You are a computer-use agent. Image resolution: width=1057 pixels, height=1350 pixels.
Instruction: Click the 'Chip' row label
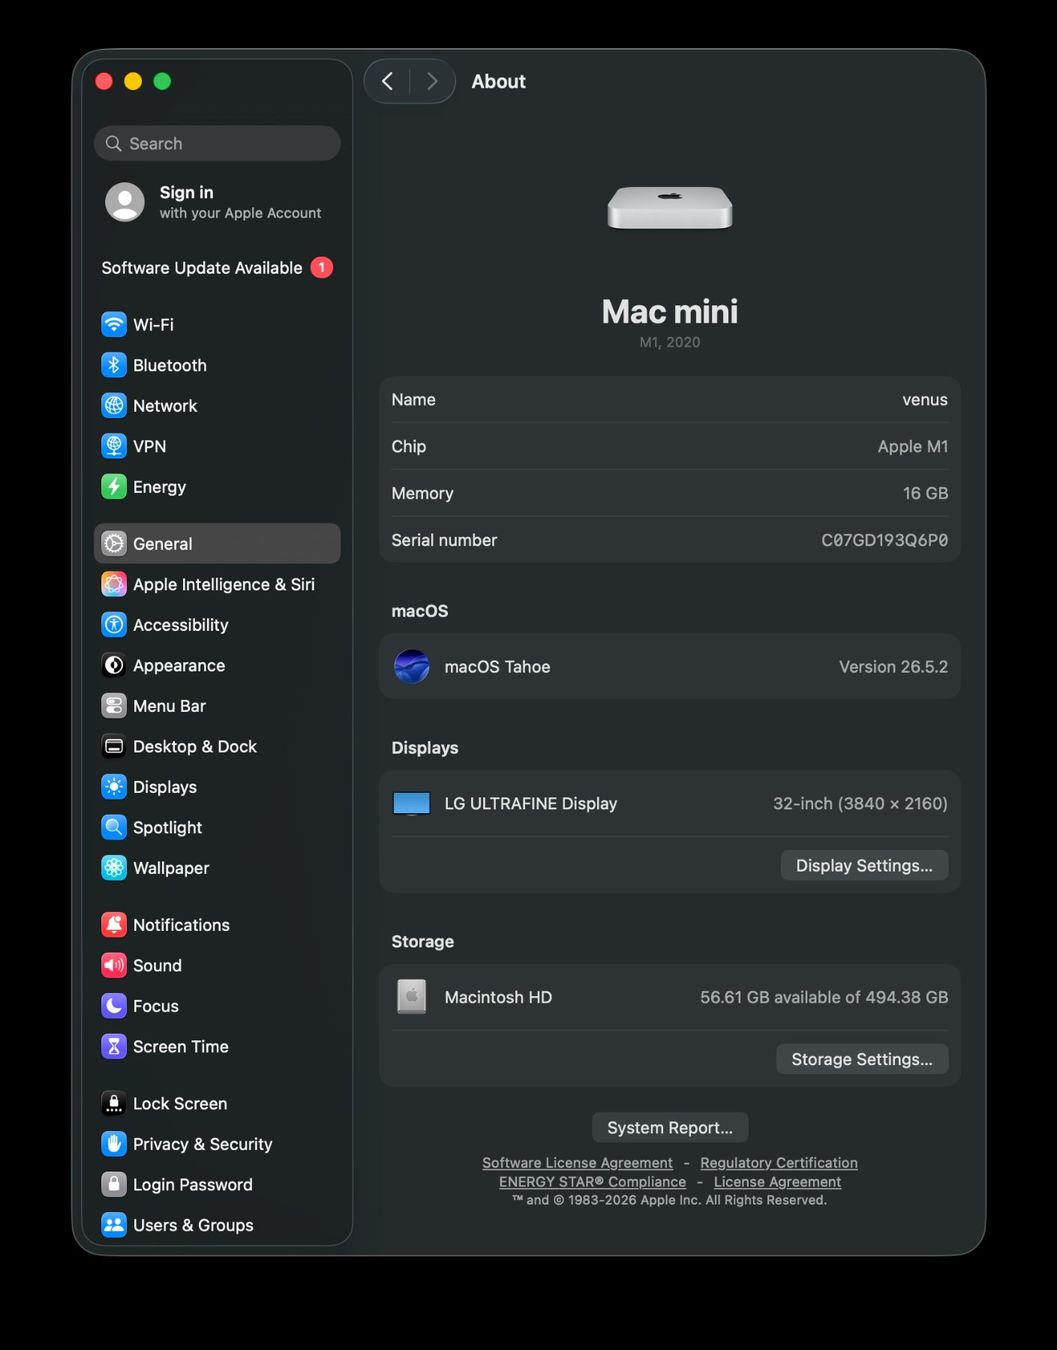[x=408, y=446]
